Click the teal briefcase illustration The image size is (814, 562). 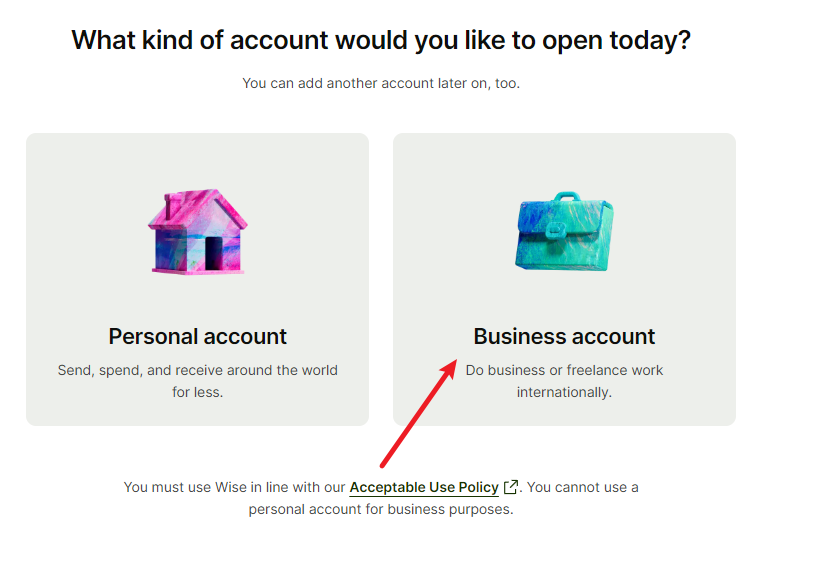(564, 232)
